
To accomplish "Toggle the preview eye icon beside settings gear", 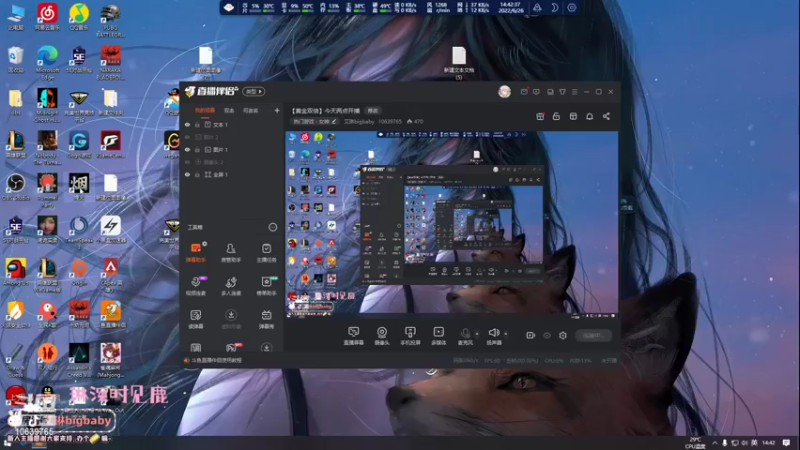I will point(547,335).
